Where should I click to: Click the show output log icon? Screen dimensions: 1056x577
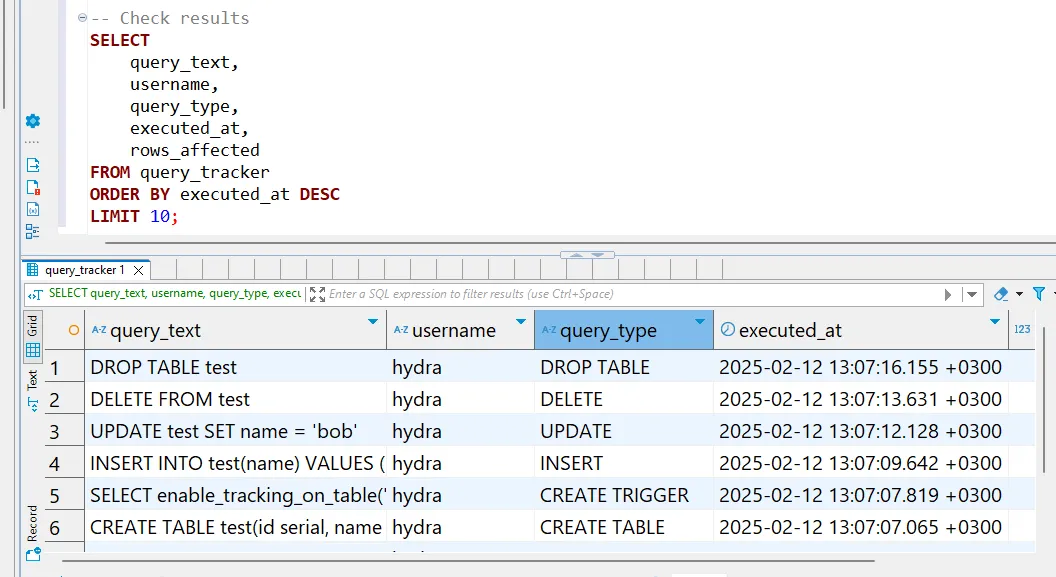point(33,165)
